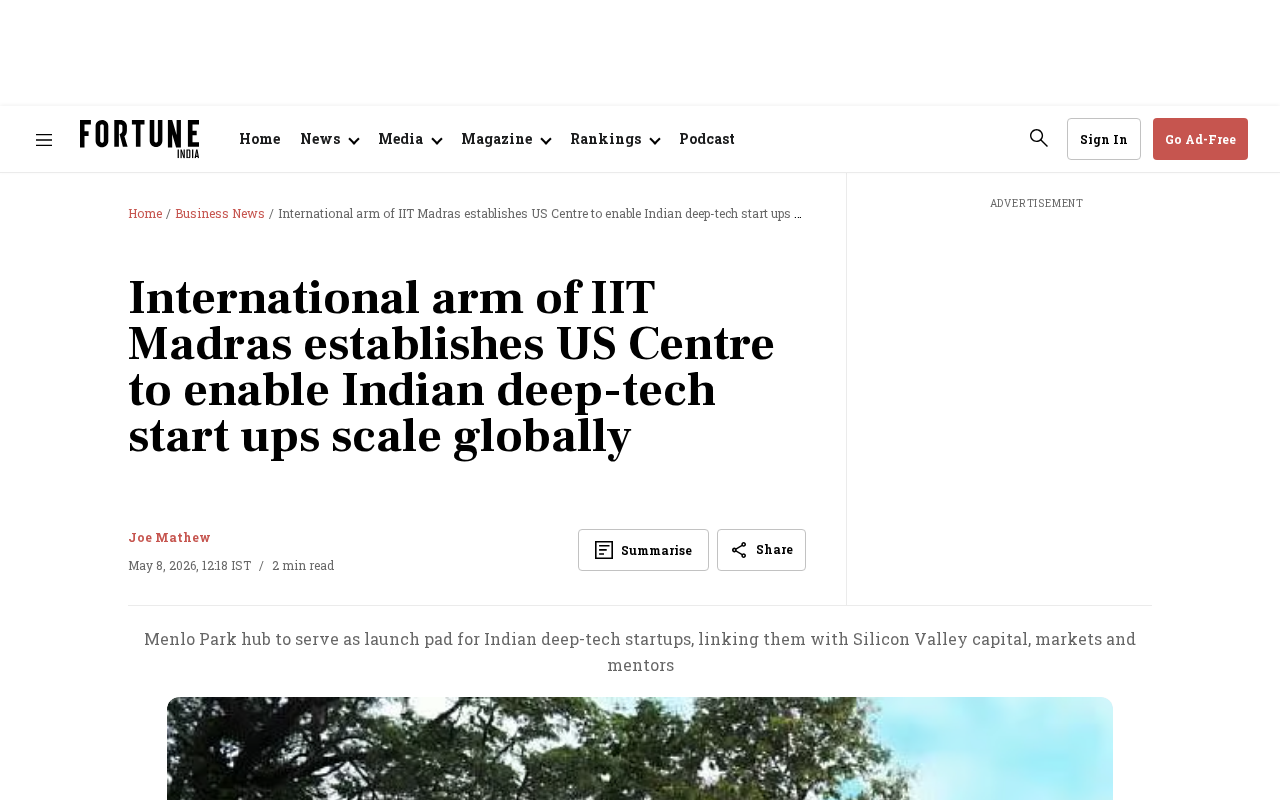This screenshot has height=800, width=1280.
Task: Expand the Magazine dropdown chevron
Action: point(546,141)
